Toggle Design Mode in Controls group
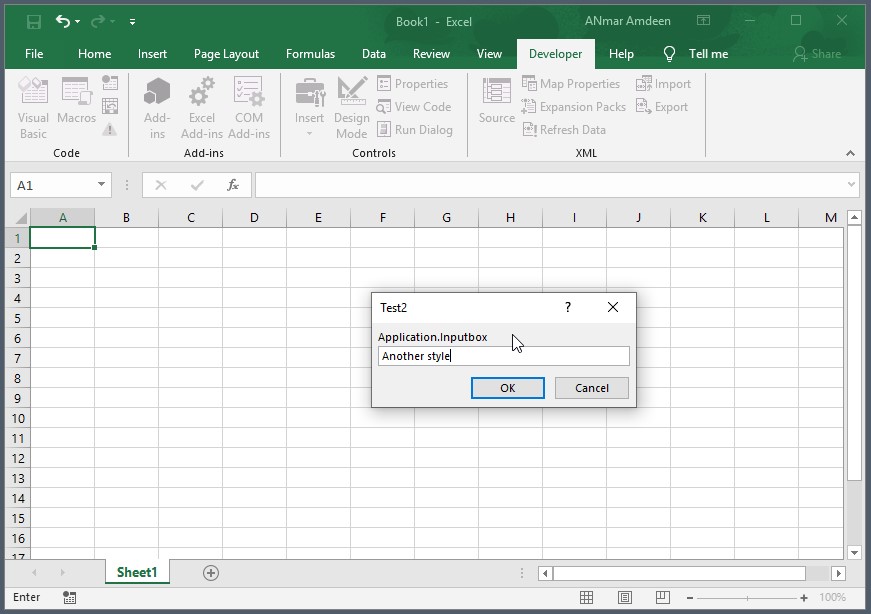Viewport: 871px width, 614px height. pyautogui.click(x=351, y=108)
